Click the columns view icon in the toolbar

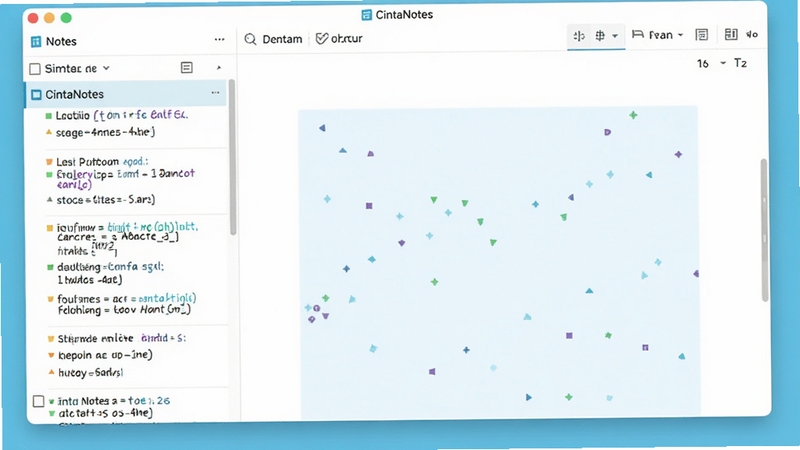pos(731,34)
